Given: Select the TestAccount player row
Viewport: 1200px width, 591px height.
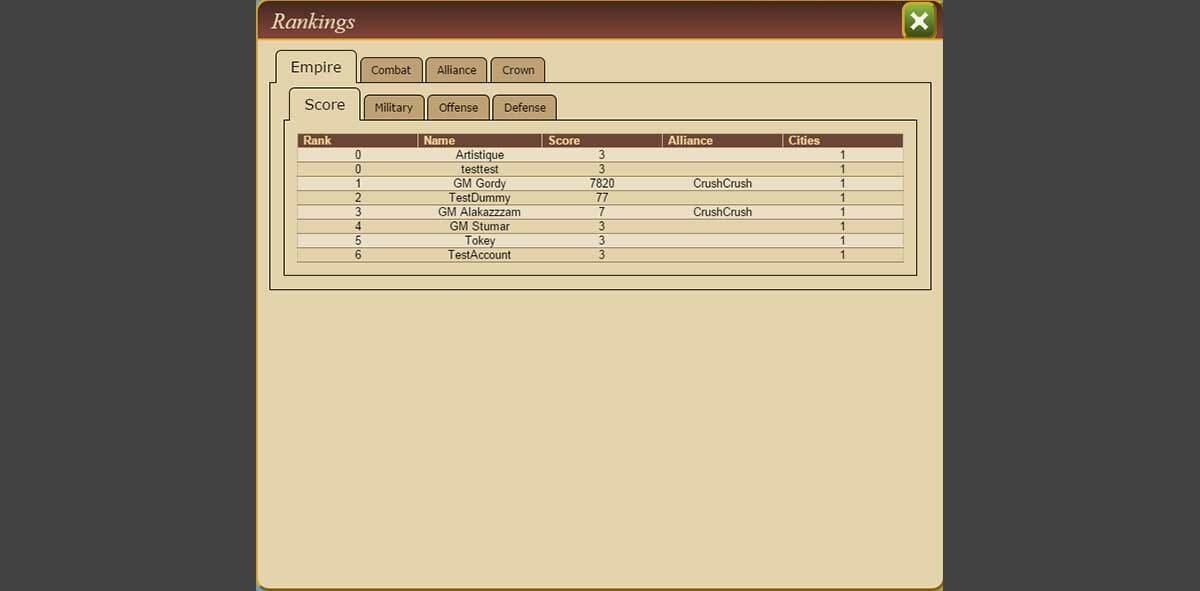Looking at the screenshot, I should tap(479, 255).
